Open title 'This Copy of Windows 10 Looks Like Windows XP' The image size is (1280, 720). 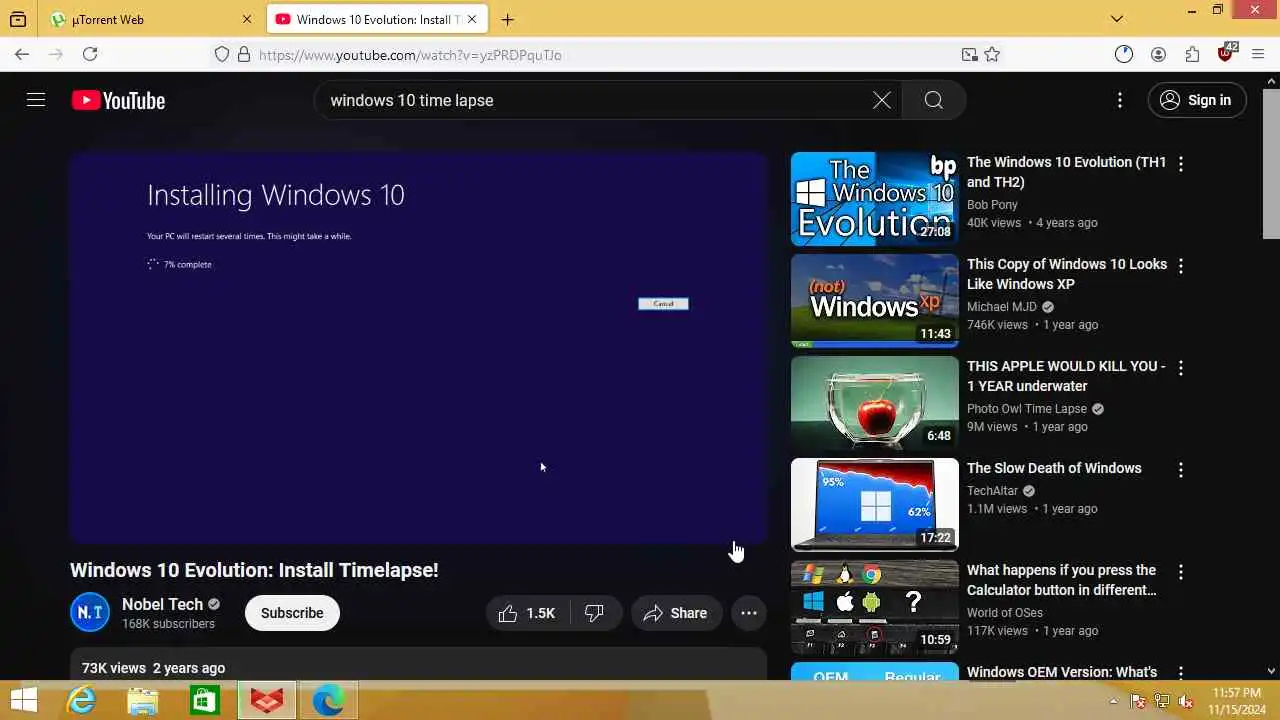[1067, 274]
